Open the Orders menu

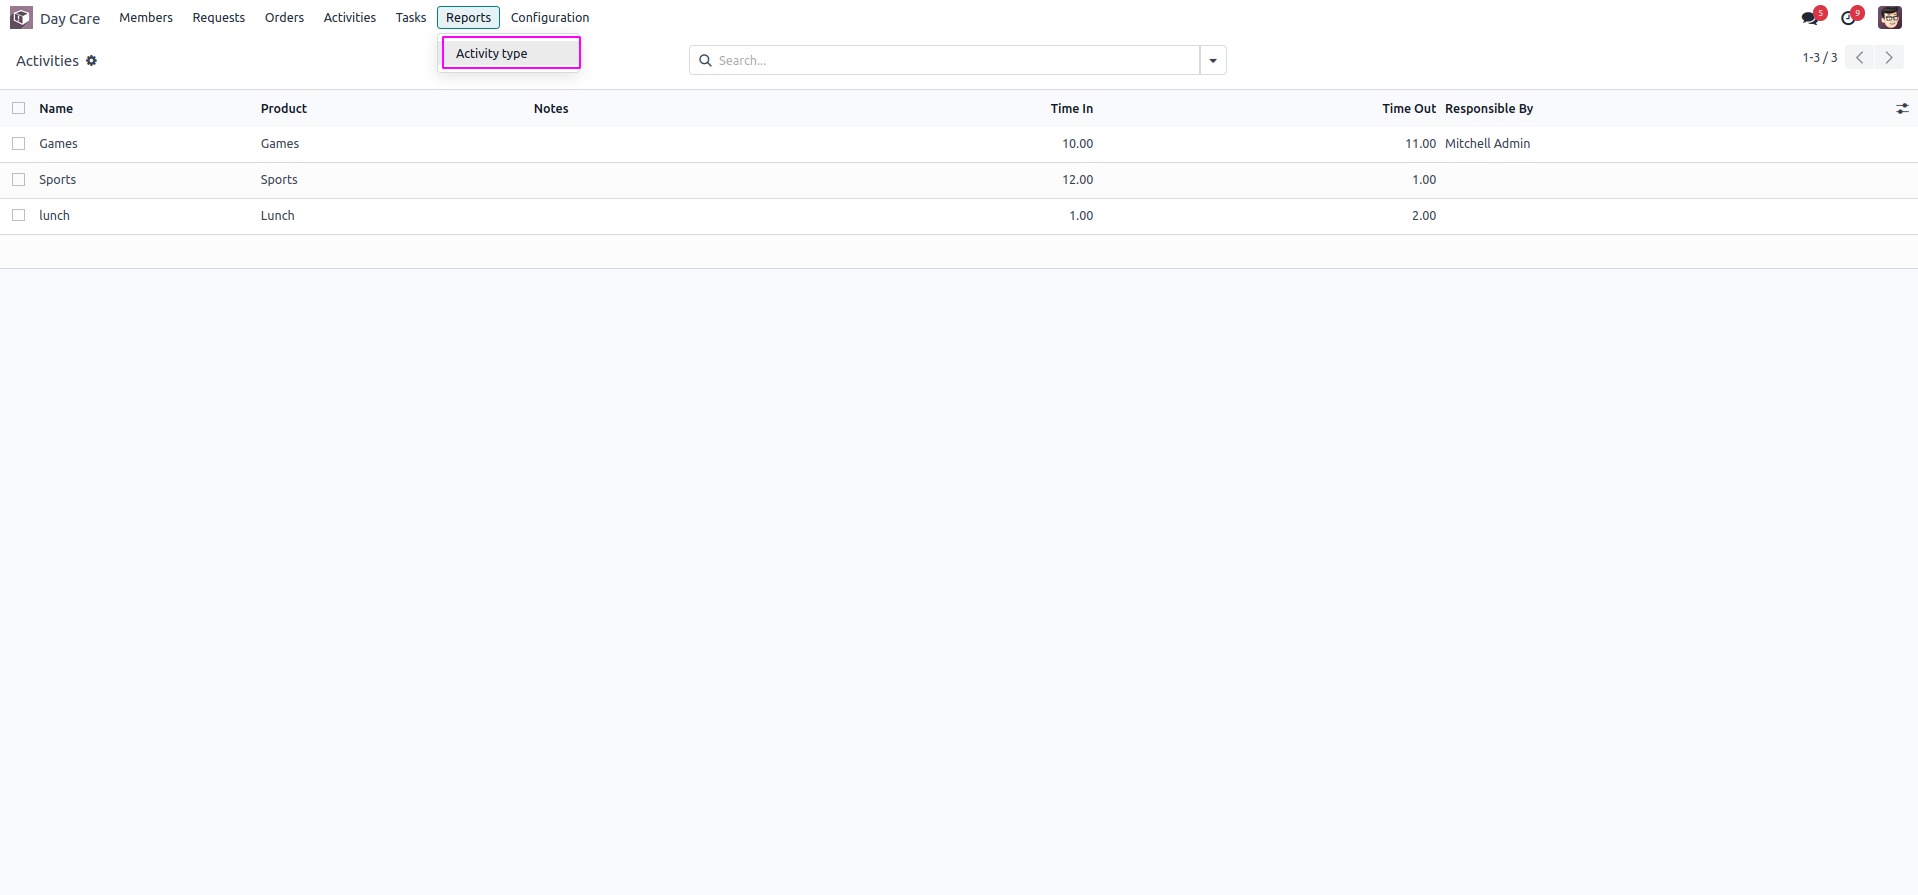(284, 18)
